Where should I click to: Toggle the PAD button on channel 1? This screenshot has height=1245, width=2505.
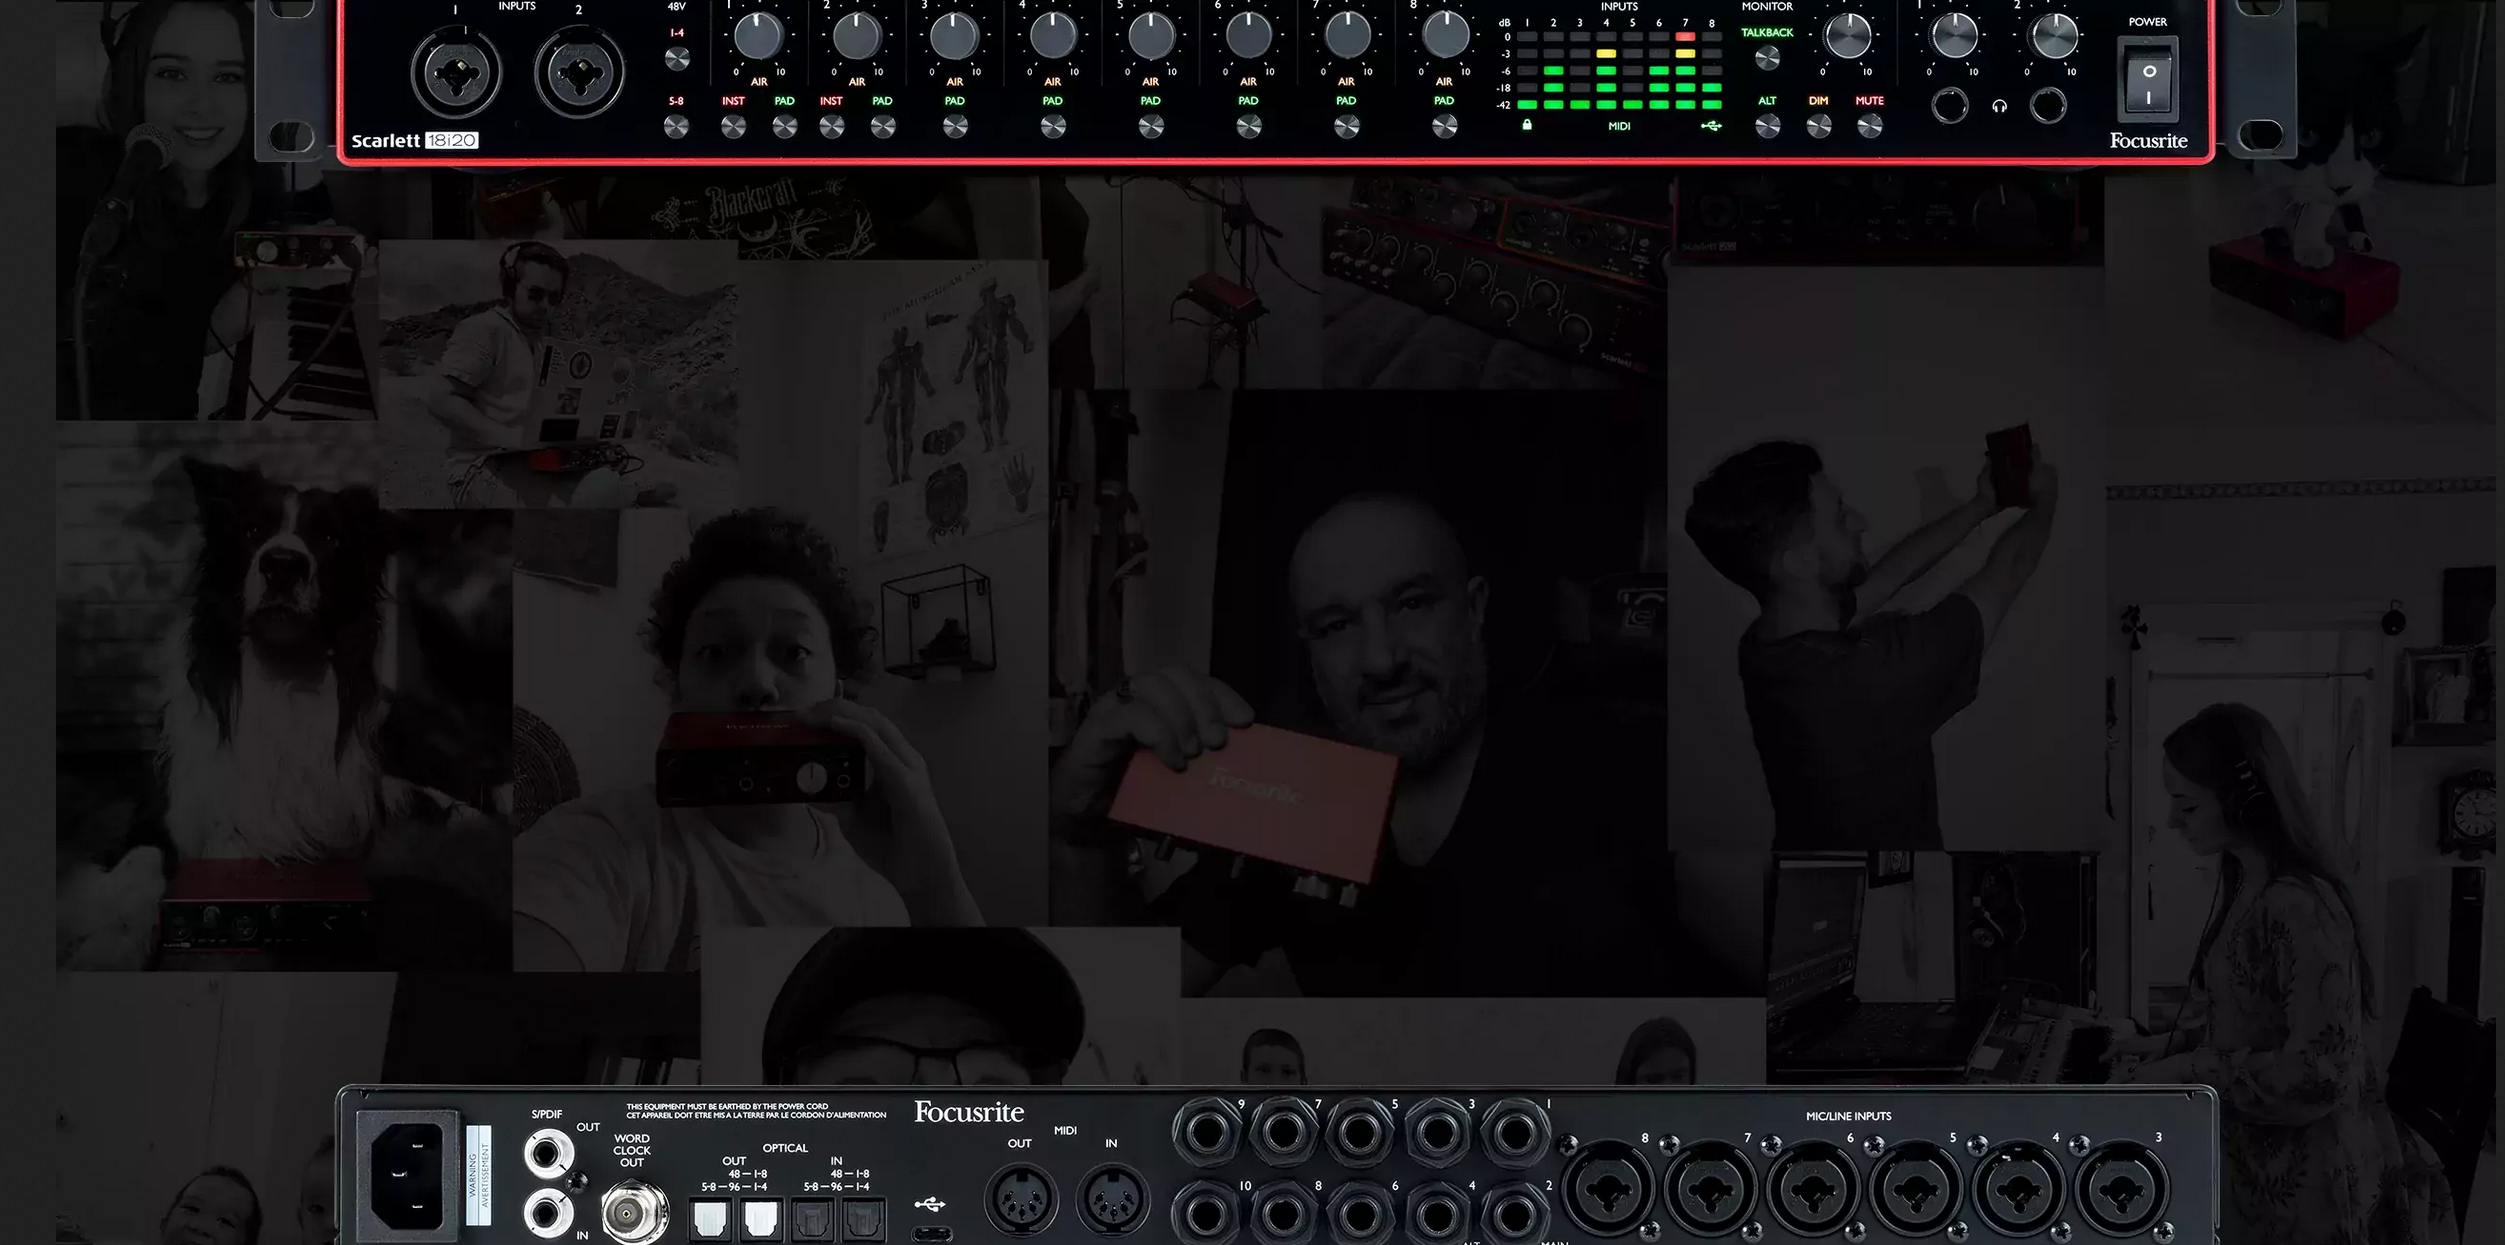[x=784, y=127]
